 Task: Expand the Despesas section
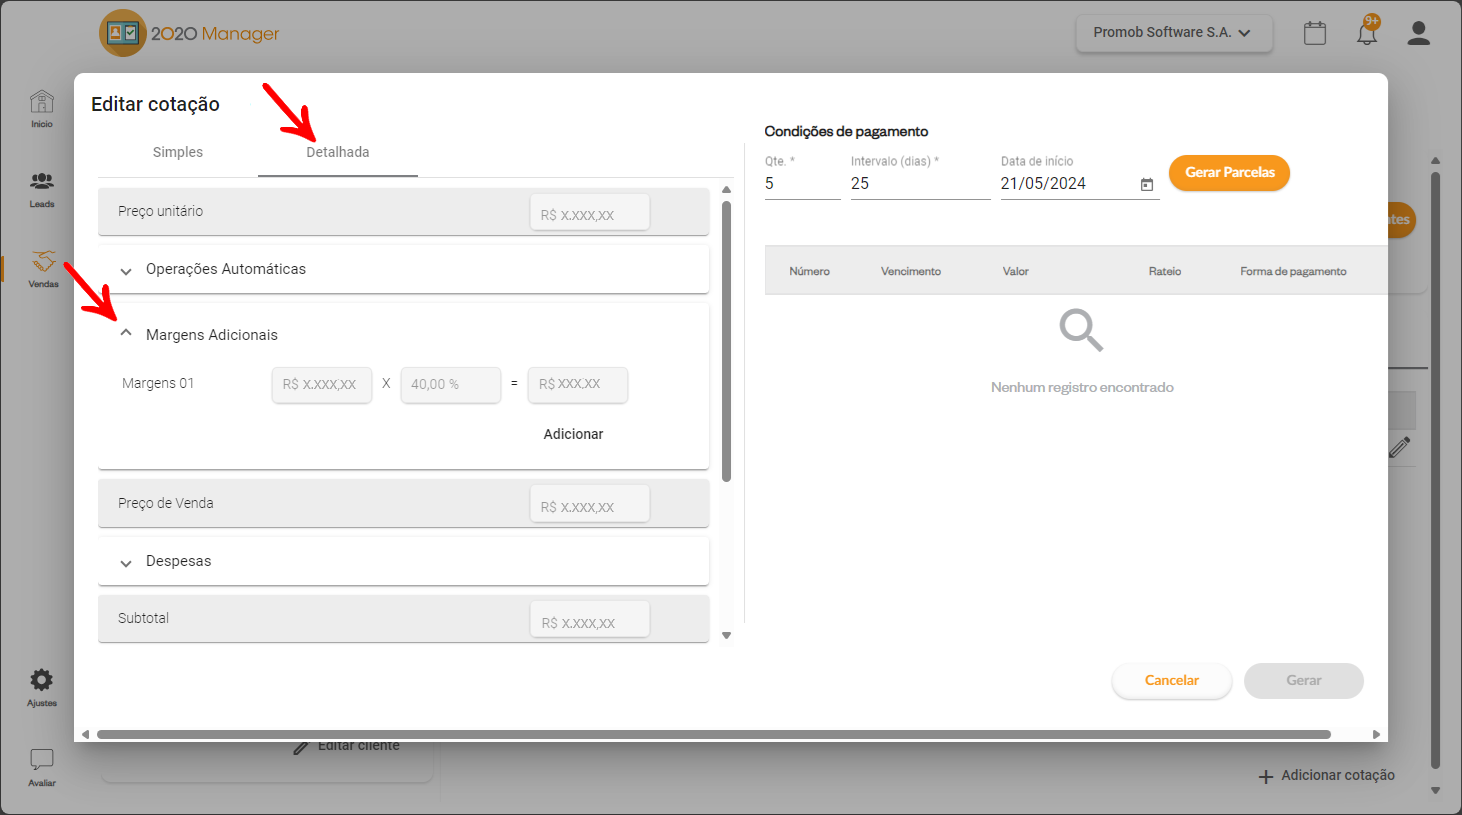(x=126, y=562)
